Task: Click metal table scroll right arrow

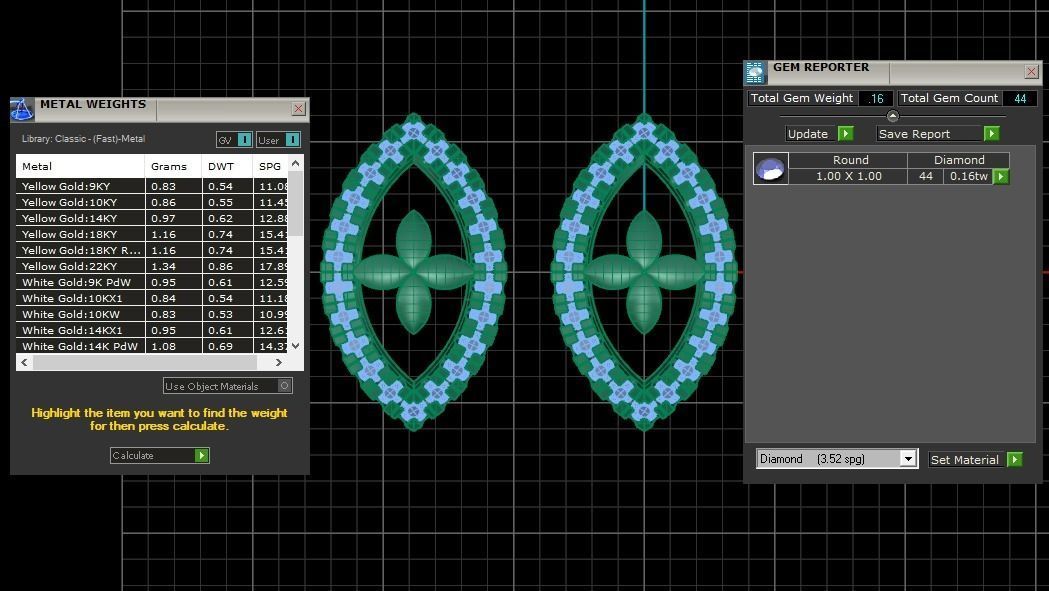Action: [279, 362]
